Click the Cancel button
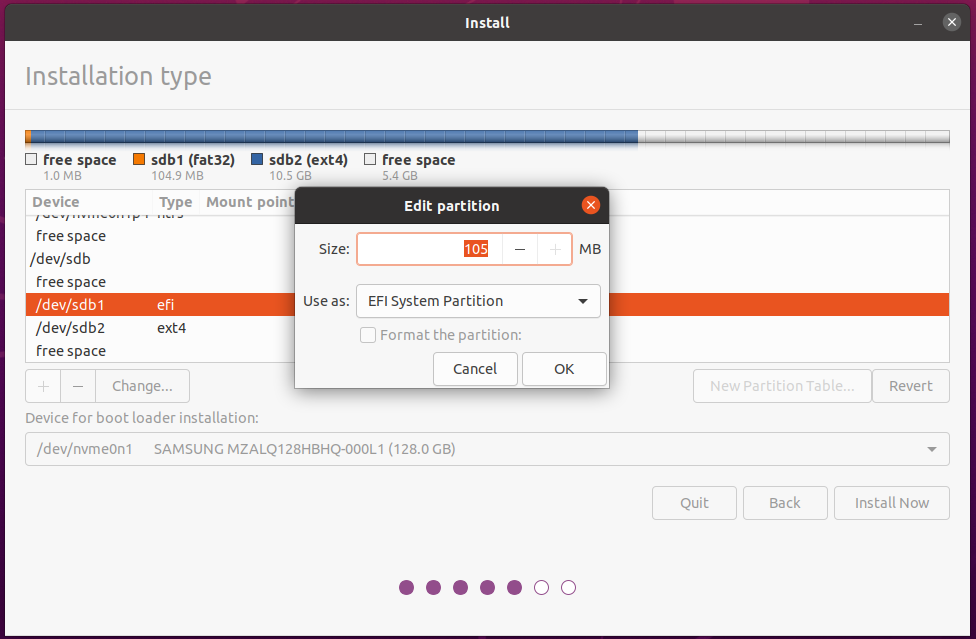The height and width of the screenshot is (639, 976). tap(475, 368)
